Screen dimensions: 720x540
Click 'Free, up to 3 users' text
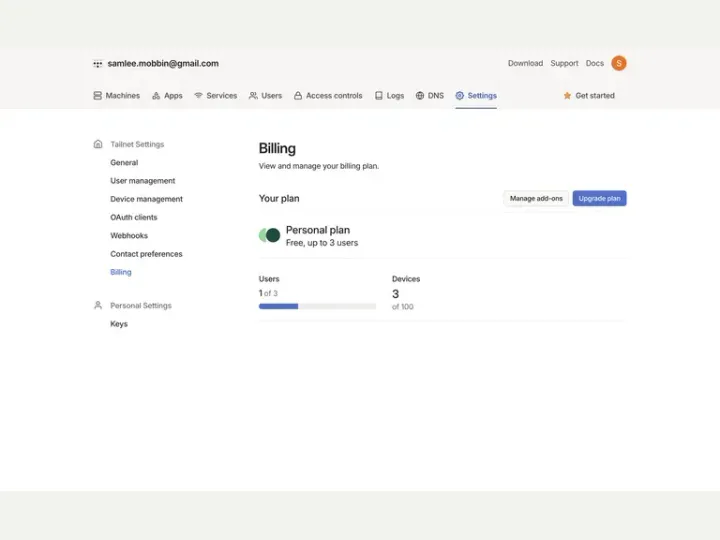(x=322, y=243)
